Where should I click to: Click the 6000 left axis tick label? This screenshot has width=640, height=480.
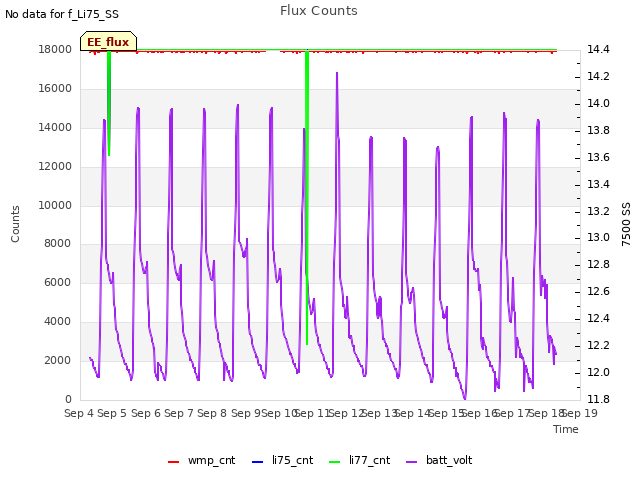click(58, 282)
